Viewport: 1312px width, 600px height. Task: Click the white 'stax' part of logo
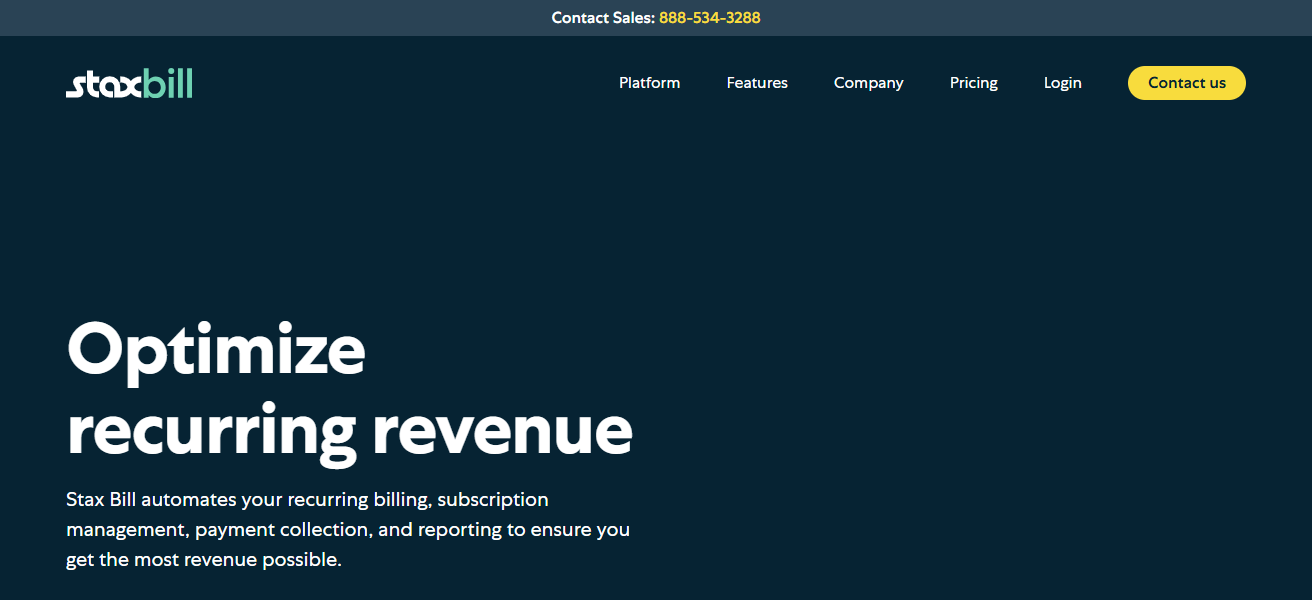104,86
